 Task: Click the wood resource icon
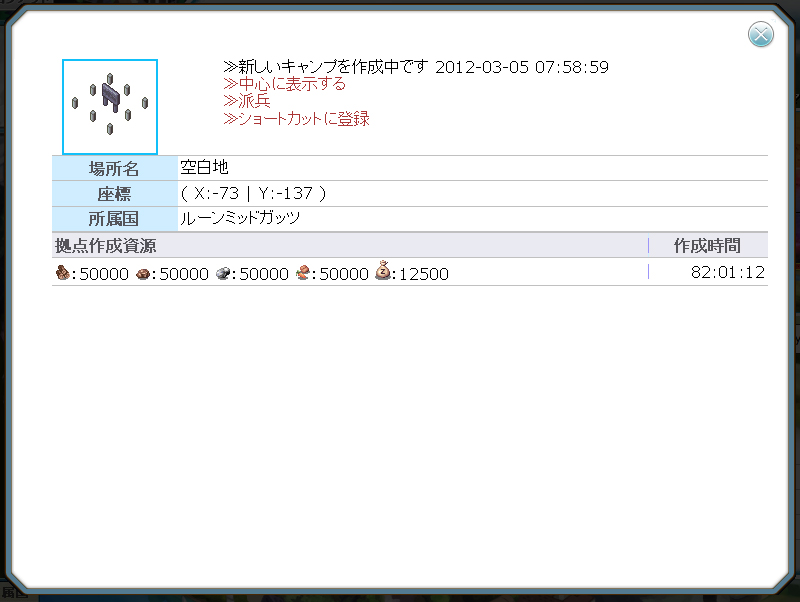63,273
